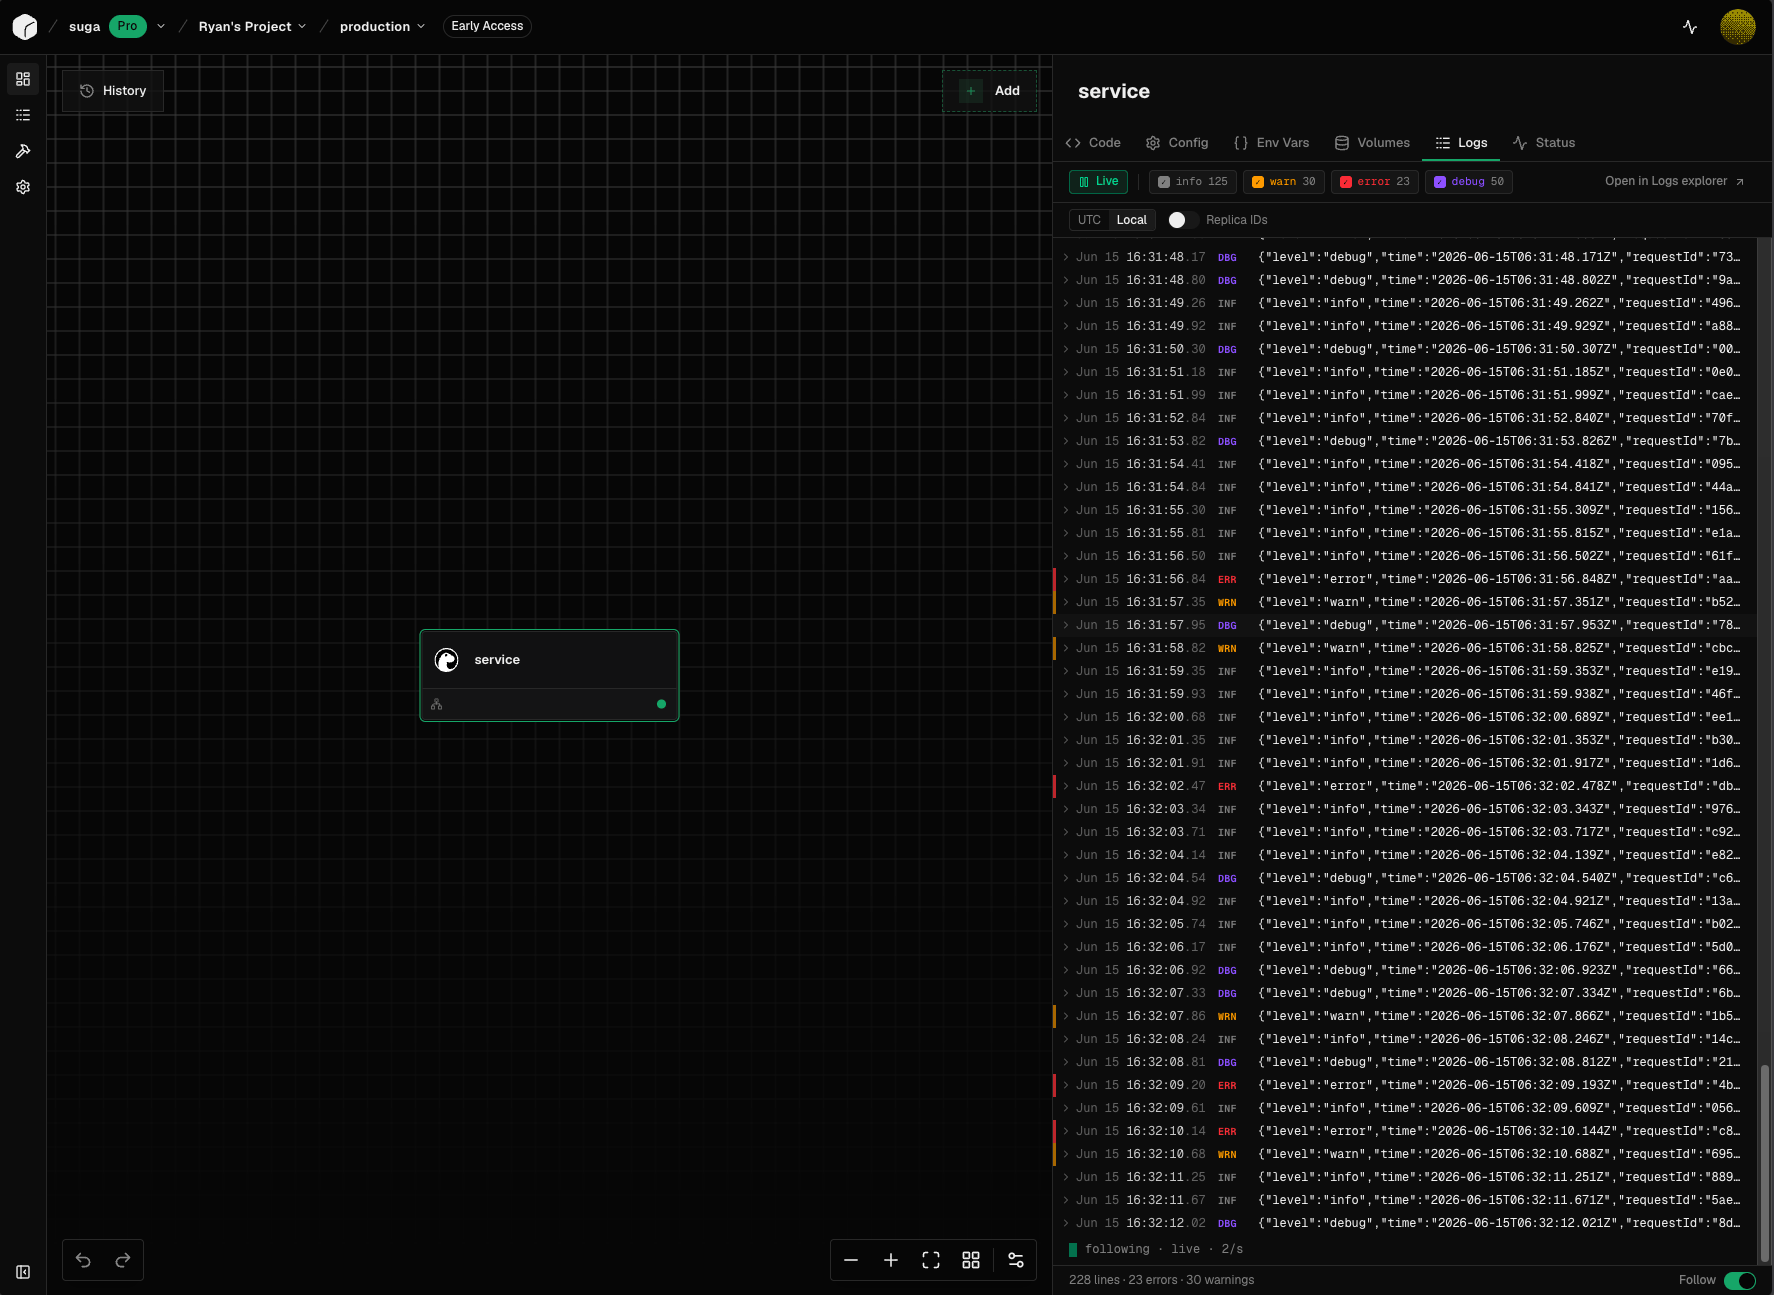Switch to the Volumes tab

1372,143
